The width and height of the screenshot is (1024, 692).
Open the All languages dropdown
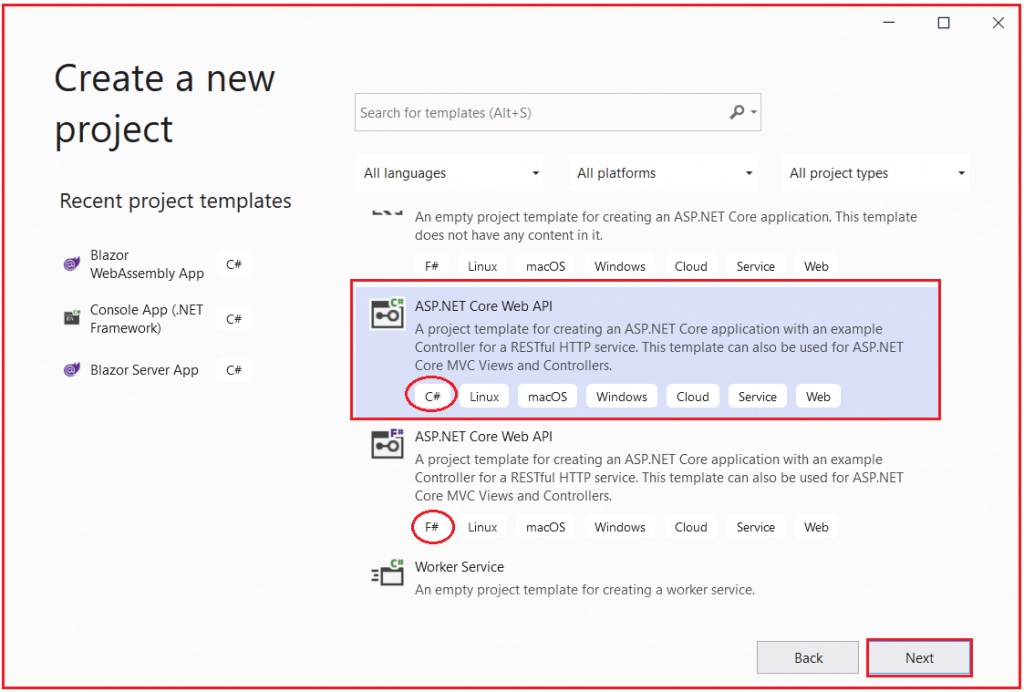tap(449, 172)
